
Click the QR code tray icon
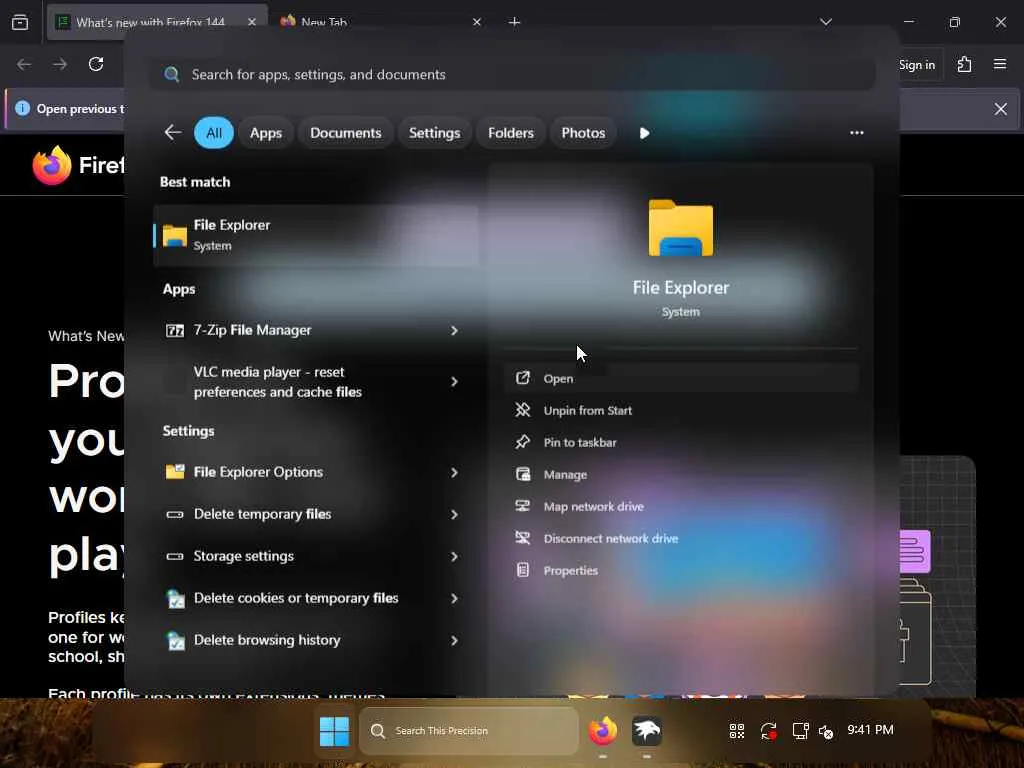737,731
